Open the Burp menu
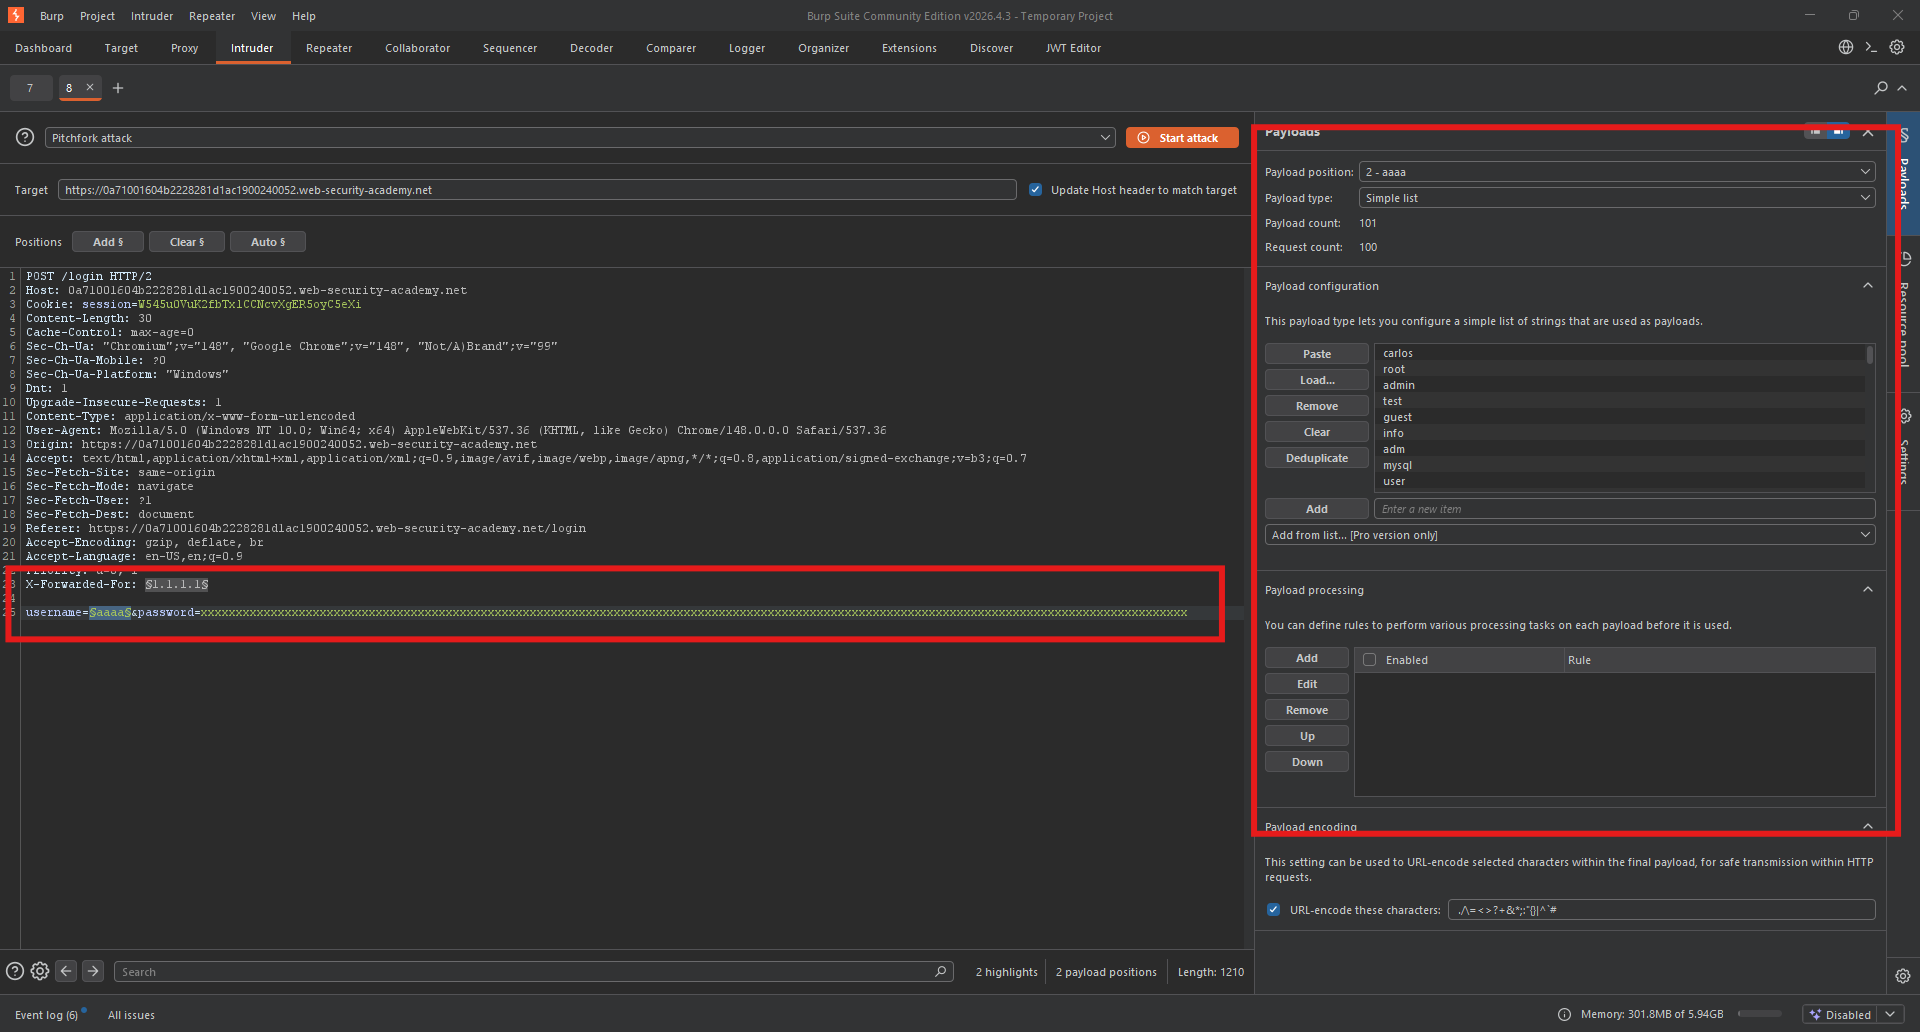 point(52,16)
